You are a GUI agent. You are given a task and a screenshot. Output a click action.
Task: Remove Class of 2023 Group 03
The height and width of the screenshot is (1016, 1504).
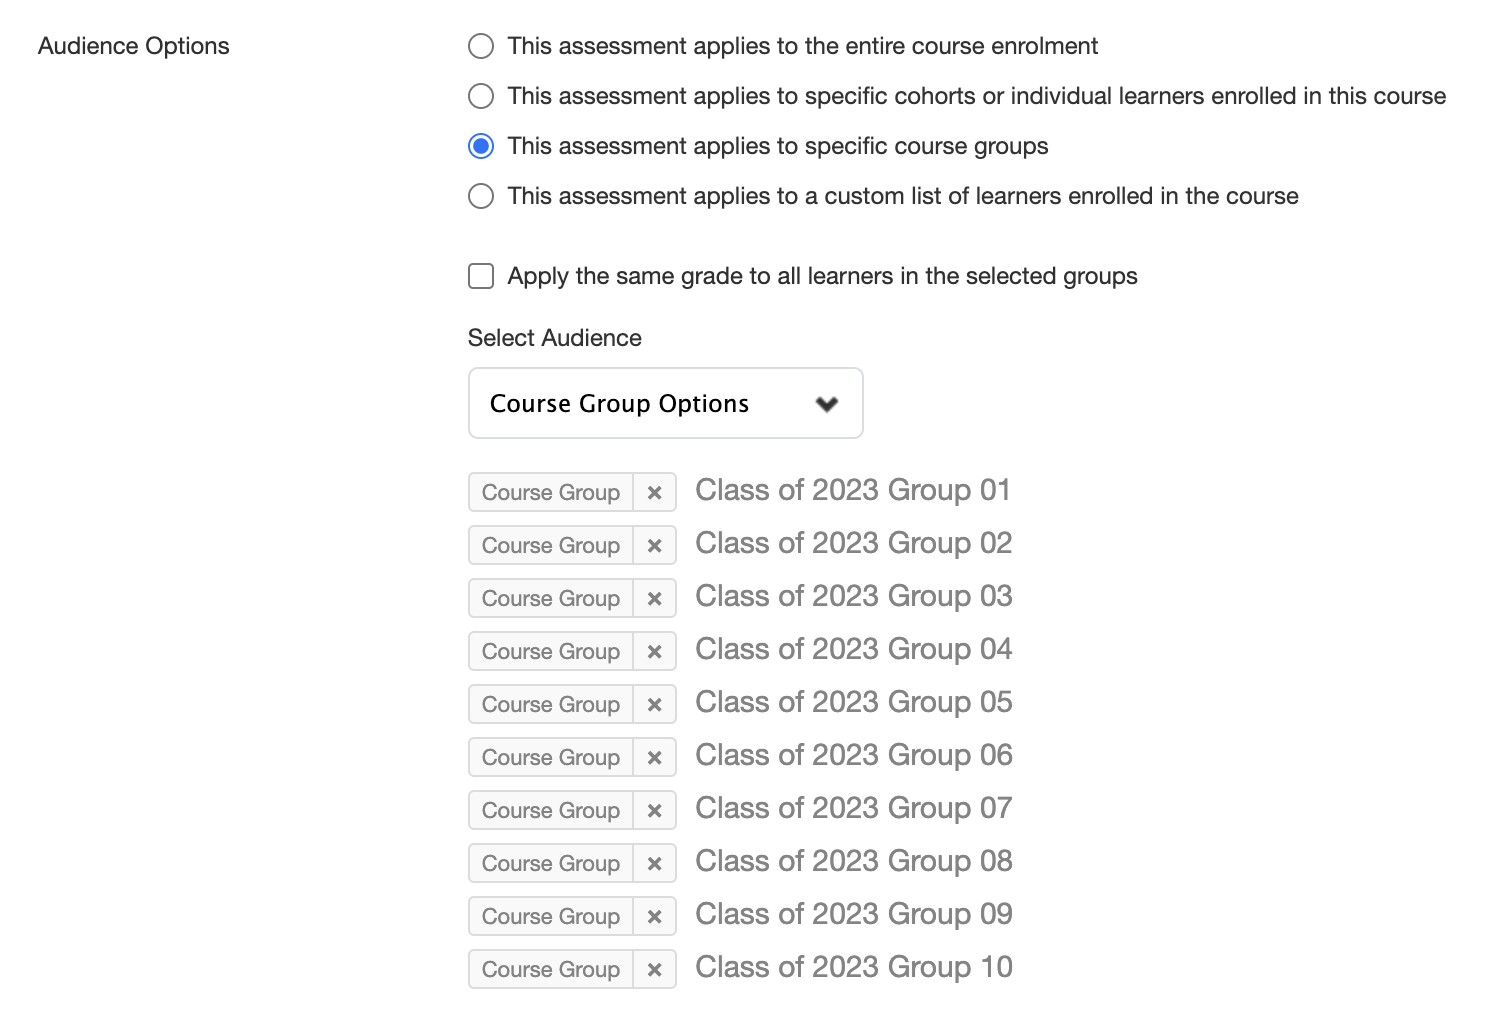coord(655,598)
